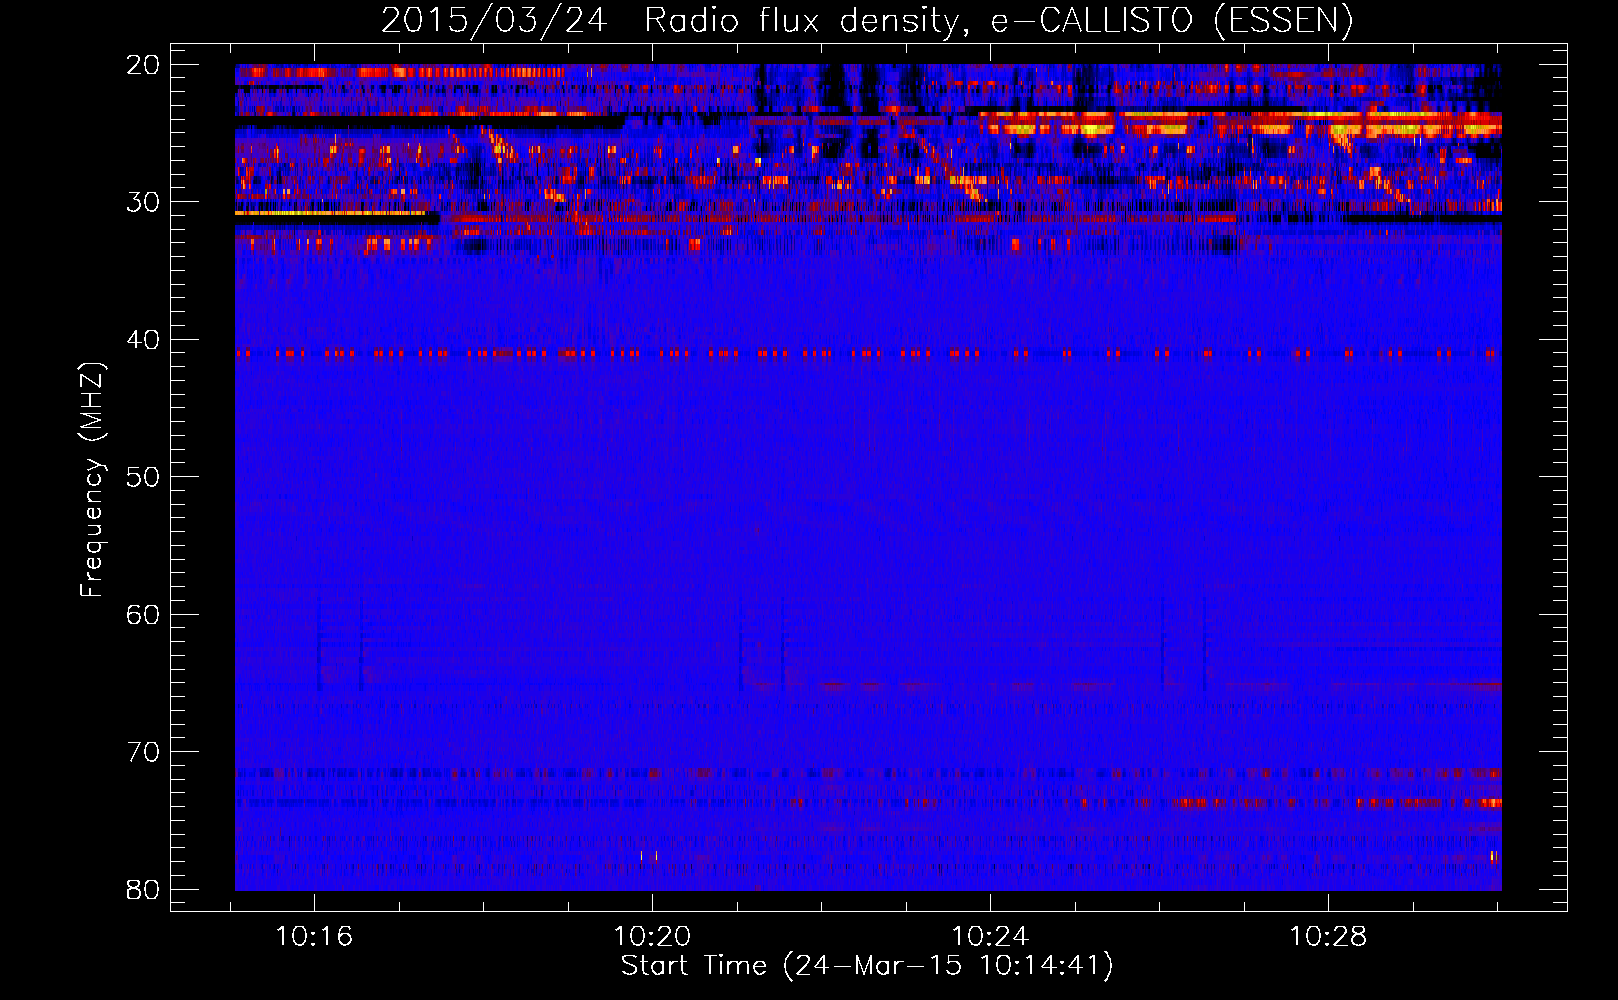
Task: Click the 'Start Time (24-Mar-15 10:14:41)' label
Action: [867, 966]
